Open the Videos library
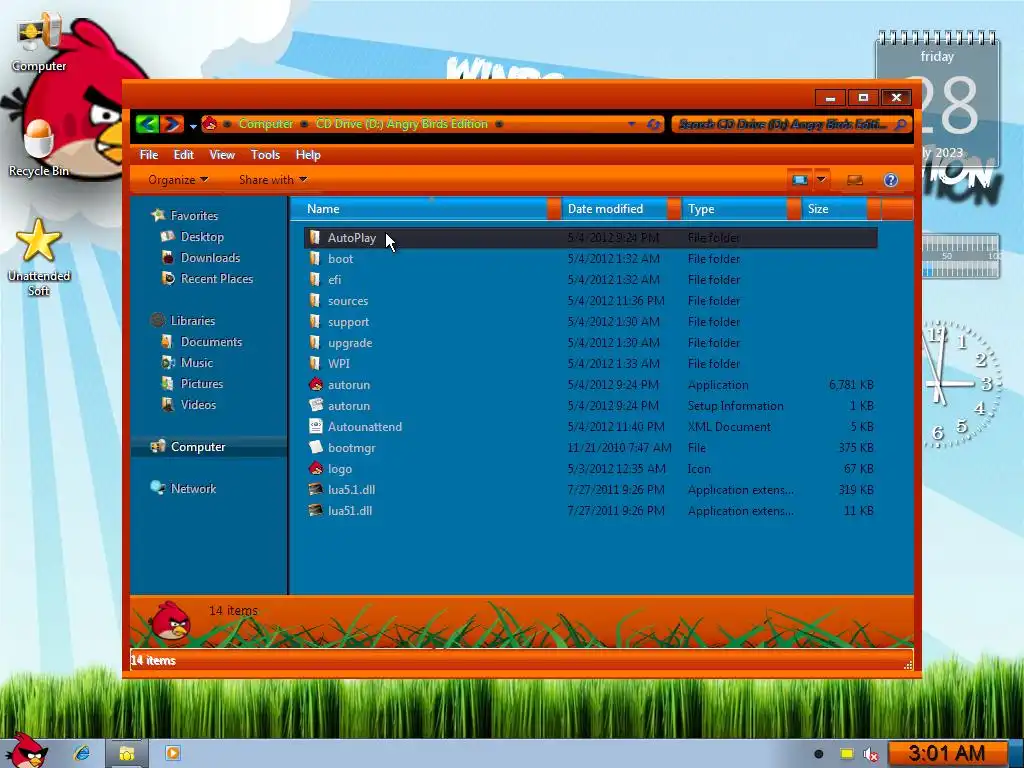Screen dimensions: 1024x768 [x=198, y=404]
